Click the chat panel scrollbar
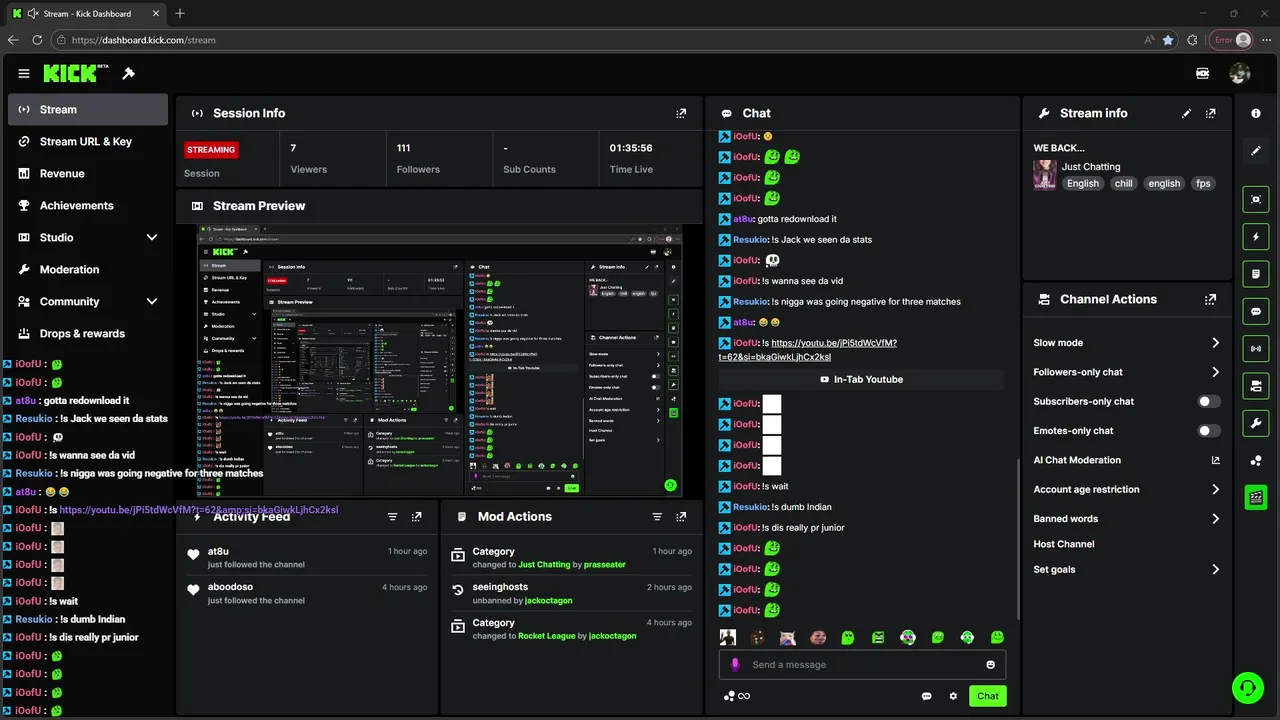Image resolution: width=1280 pixels, height=720 pixels. coord(1018,540)
